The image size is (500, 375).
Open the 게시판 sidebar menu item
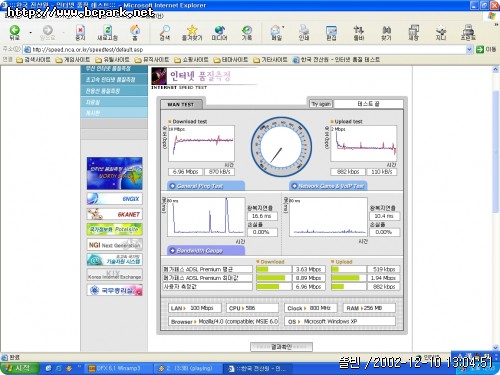[114, 113]
